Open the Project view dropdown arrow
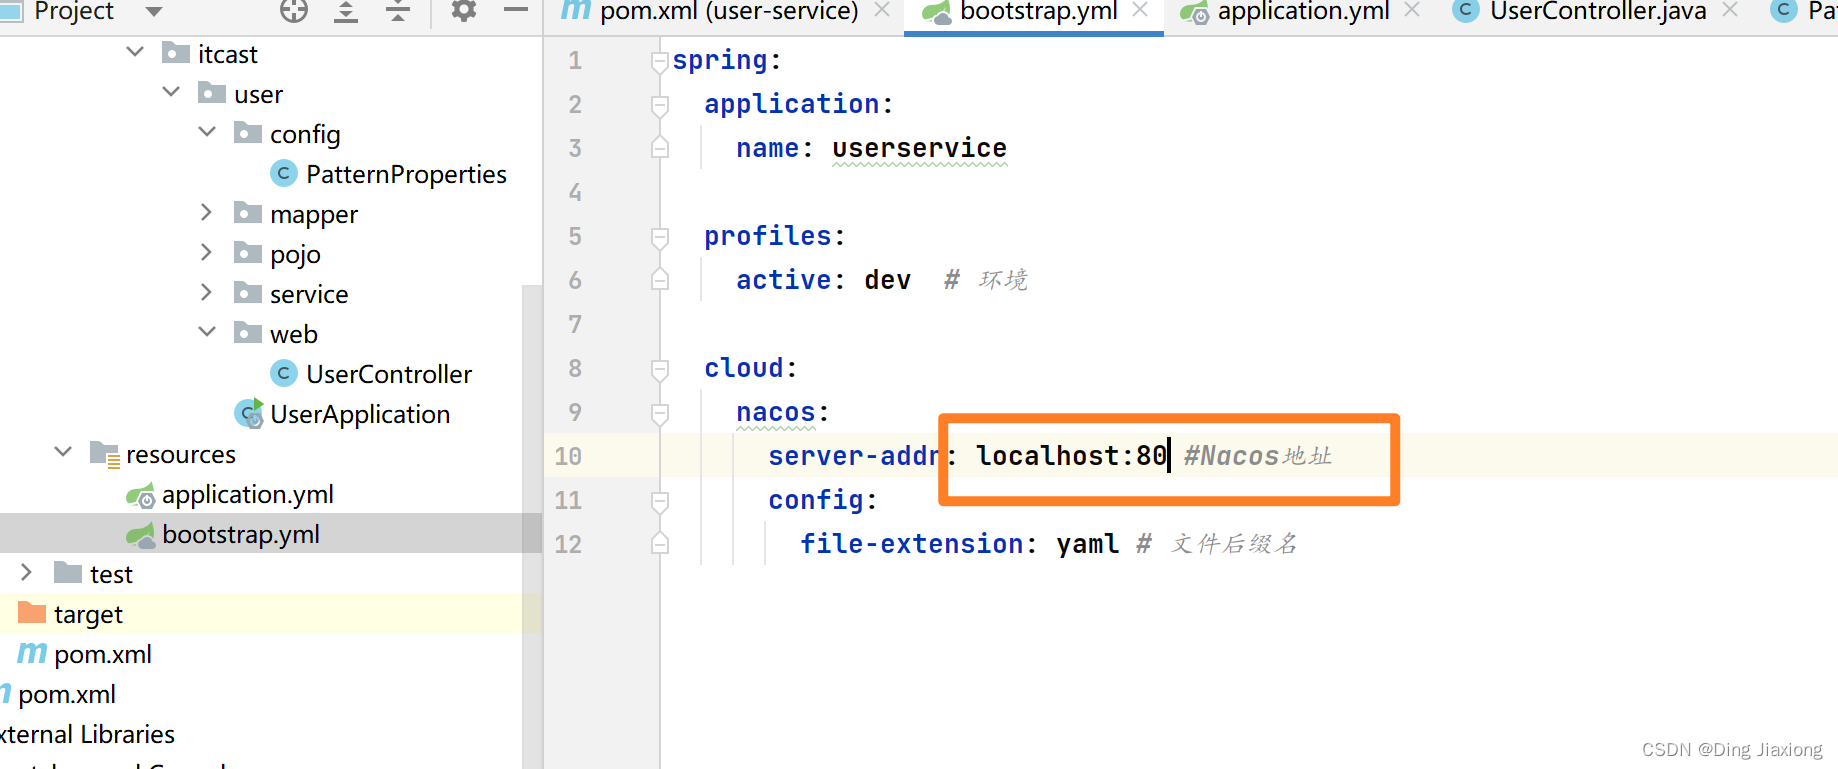The width and height of the screenshot is (1838, 769). tap(154, 12)
